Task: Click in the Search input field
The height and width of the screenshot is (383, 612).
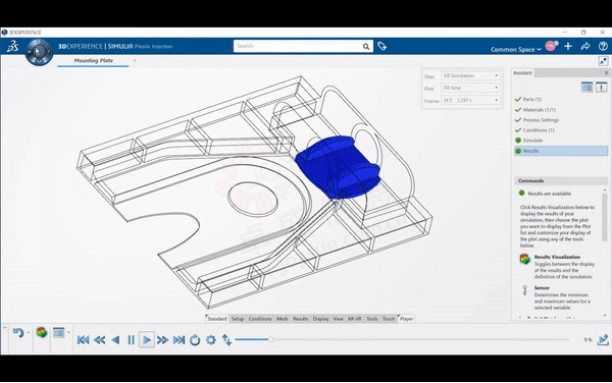Action: (x=299, y=46)
